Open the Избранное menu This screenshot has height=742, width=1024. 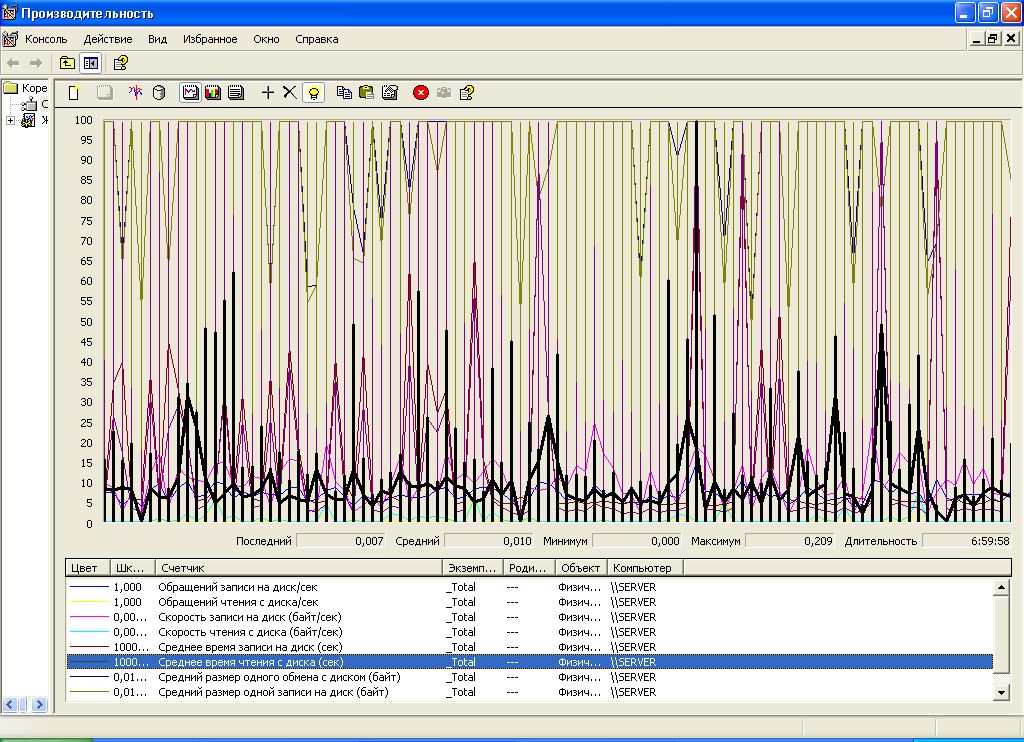point(210,39)
